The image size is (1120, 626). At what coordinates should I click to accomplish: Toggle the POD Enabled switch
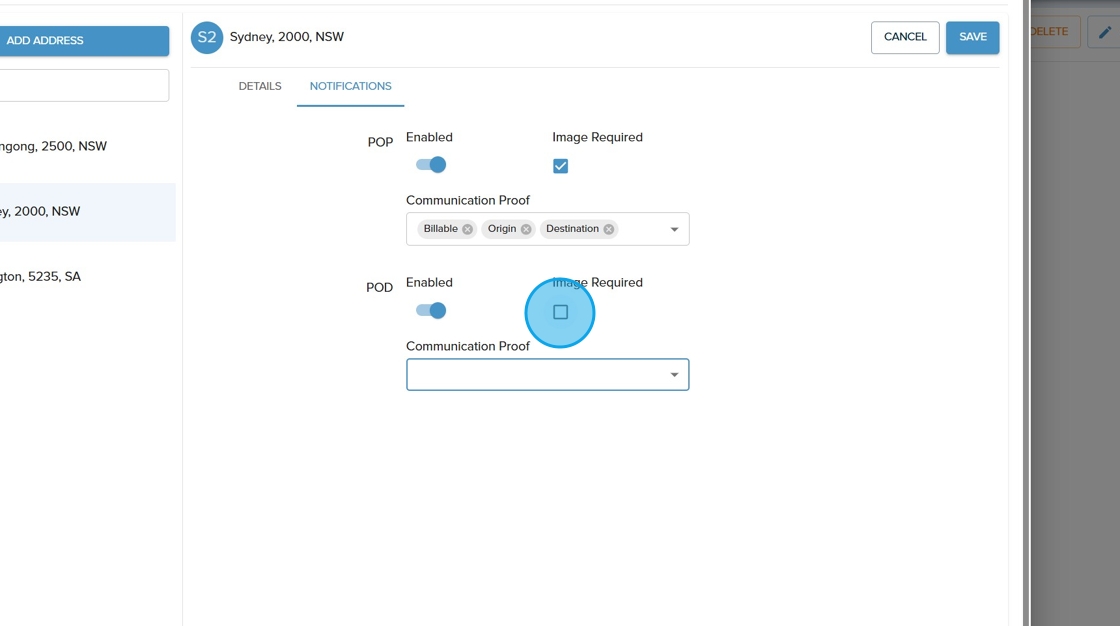pos(431,310)
